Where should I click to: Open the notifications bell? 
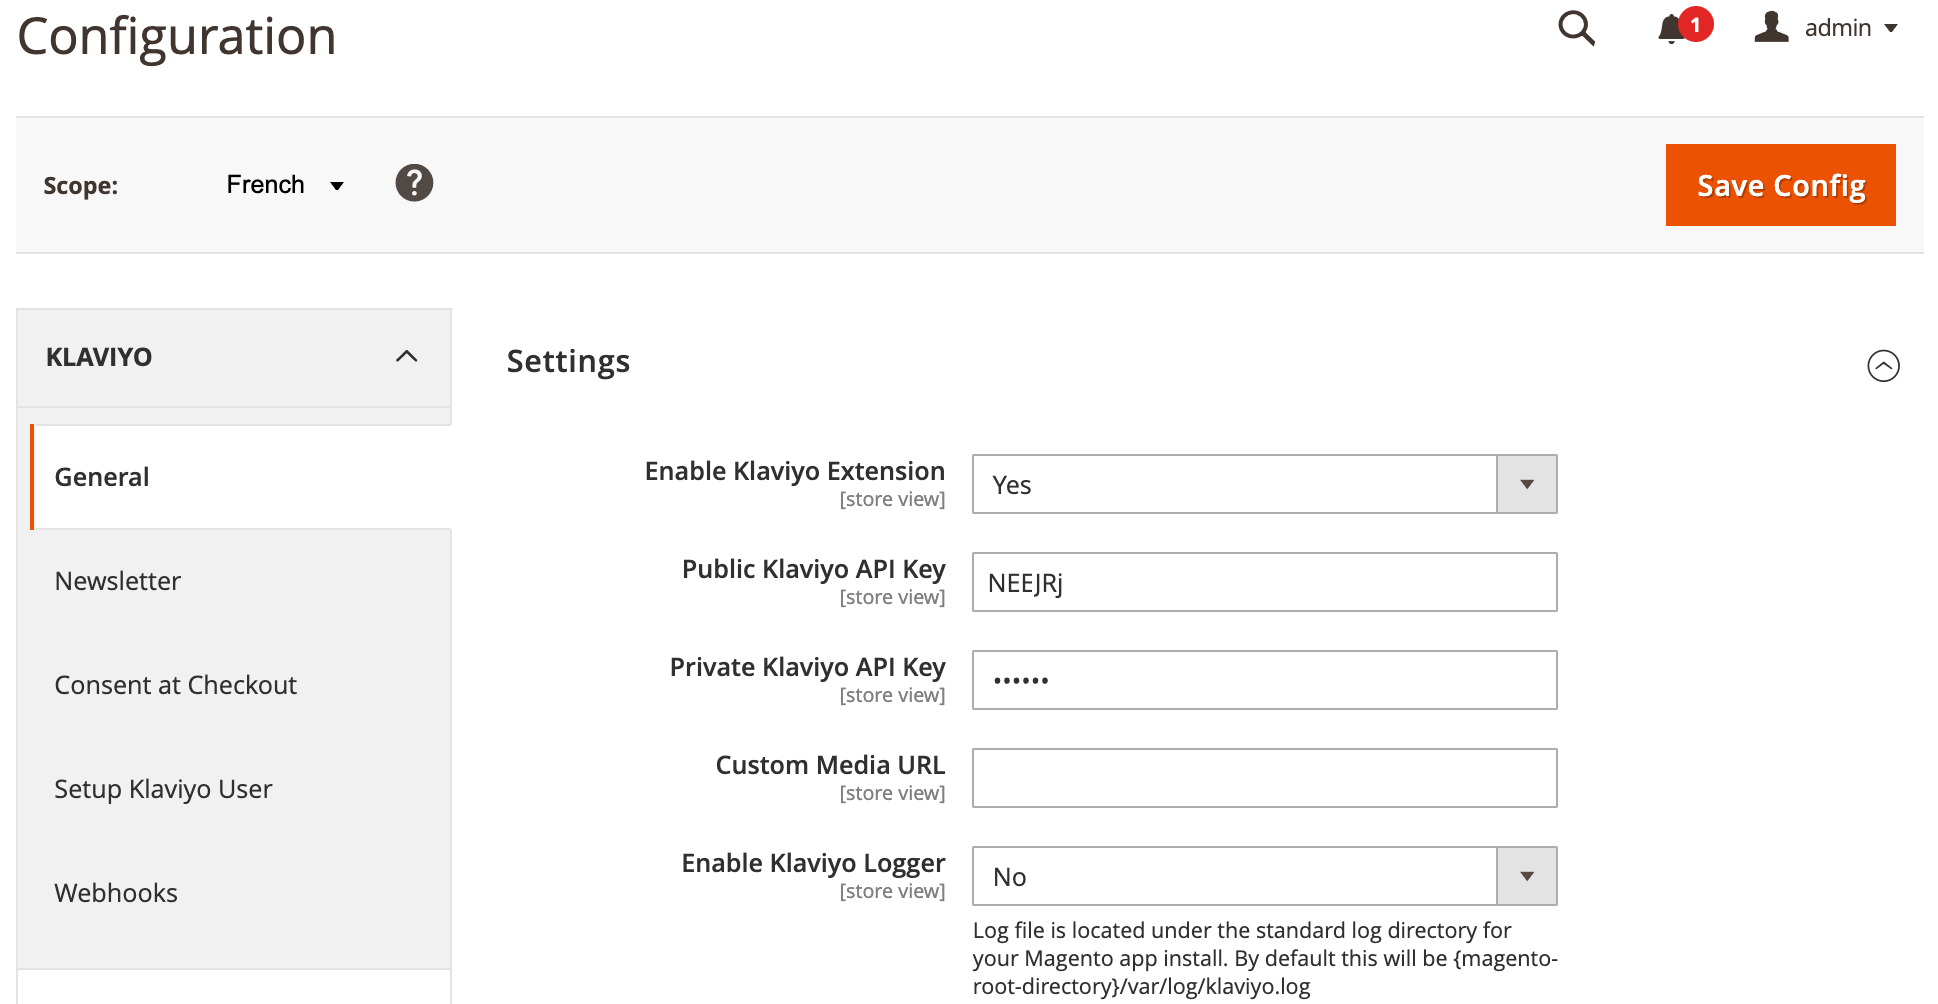coord(1670,29)
